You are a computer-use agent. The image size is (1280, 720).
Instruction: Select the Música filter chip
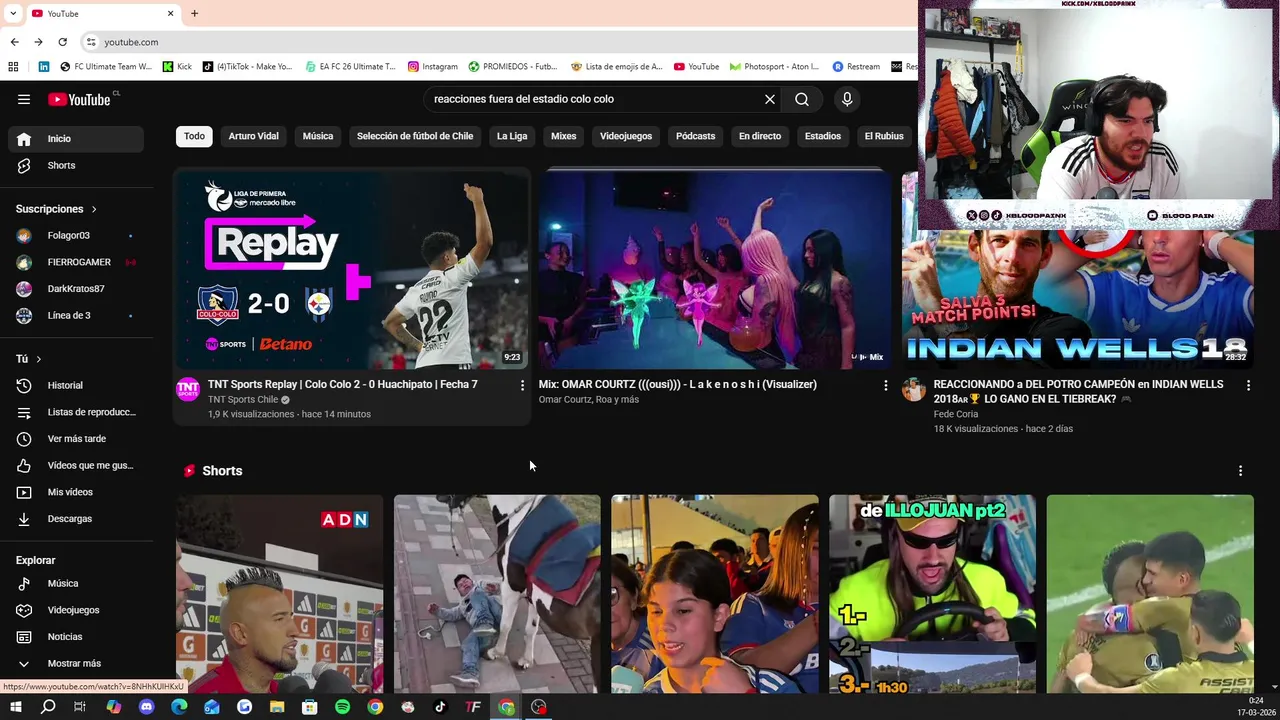pos(318,136)
